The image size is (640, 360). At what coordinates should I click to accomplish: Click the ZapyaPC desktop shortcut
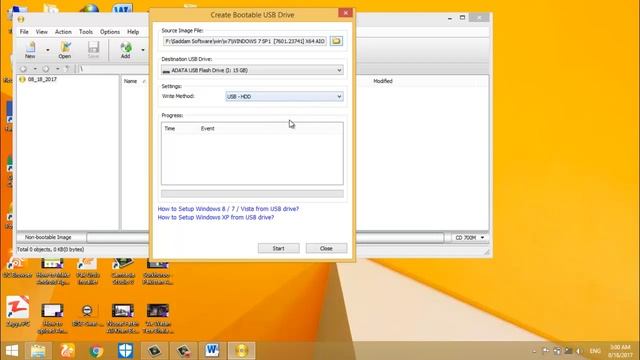18,312
